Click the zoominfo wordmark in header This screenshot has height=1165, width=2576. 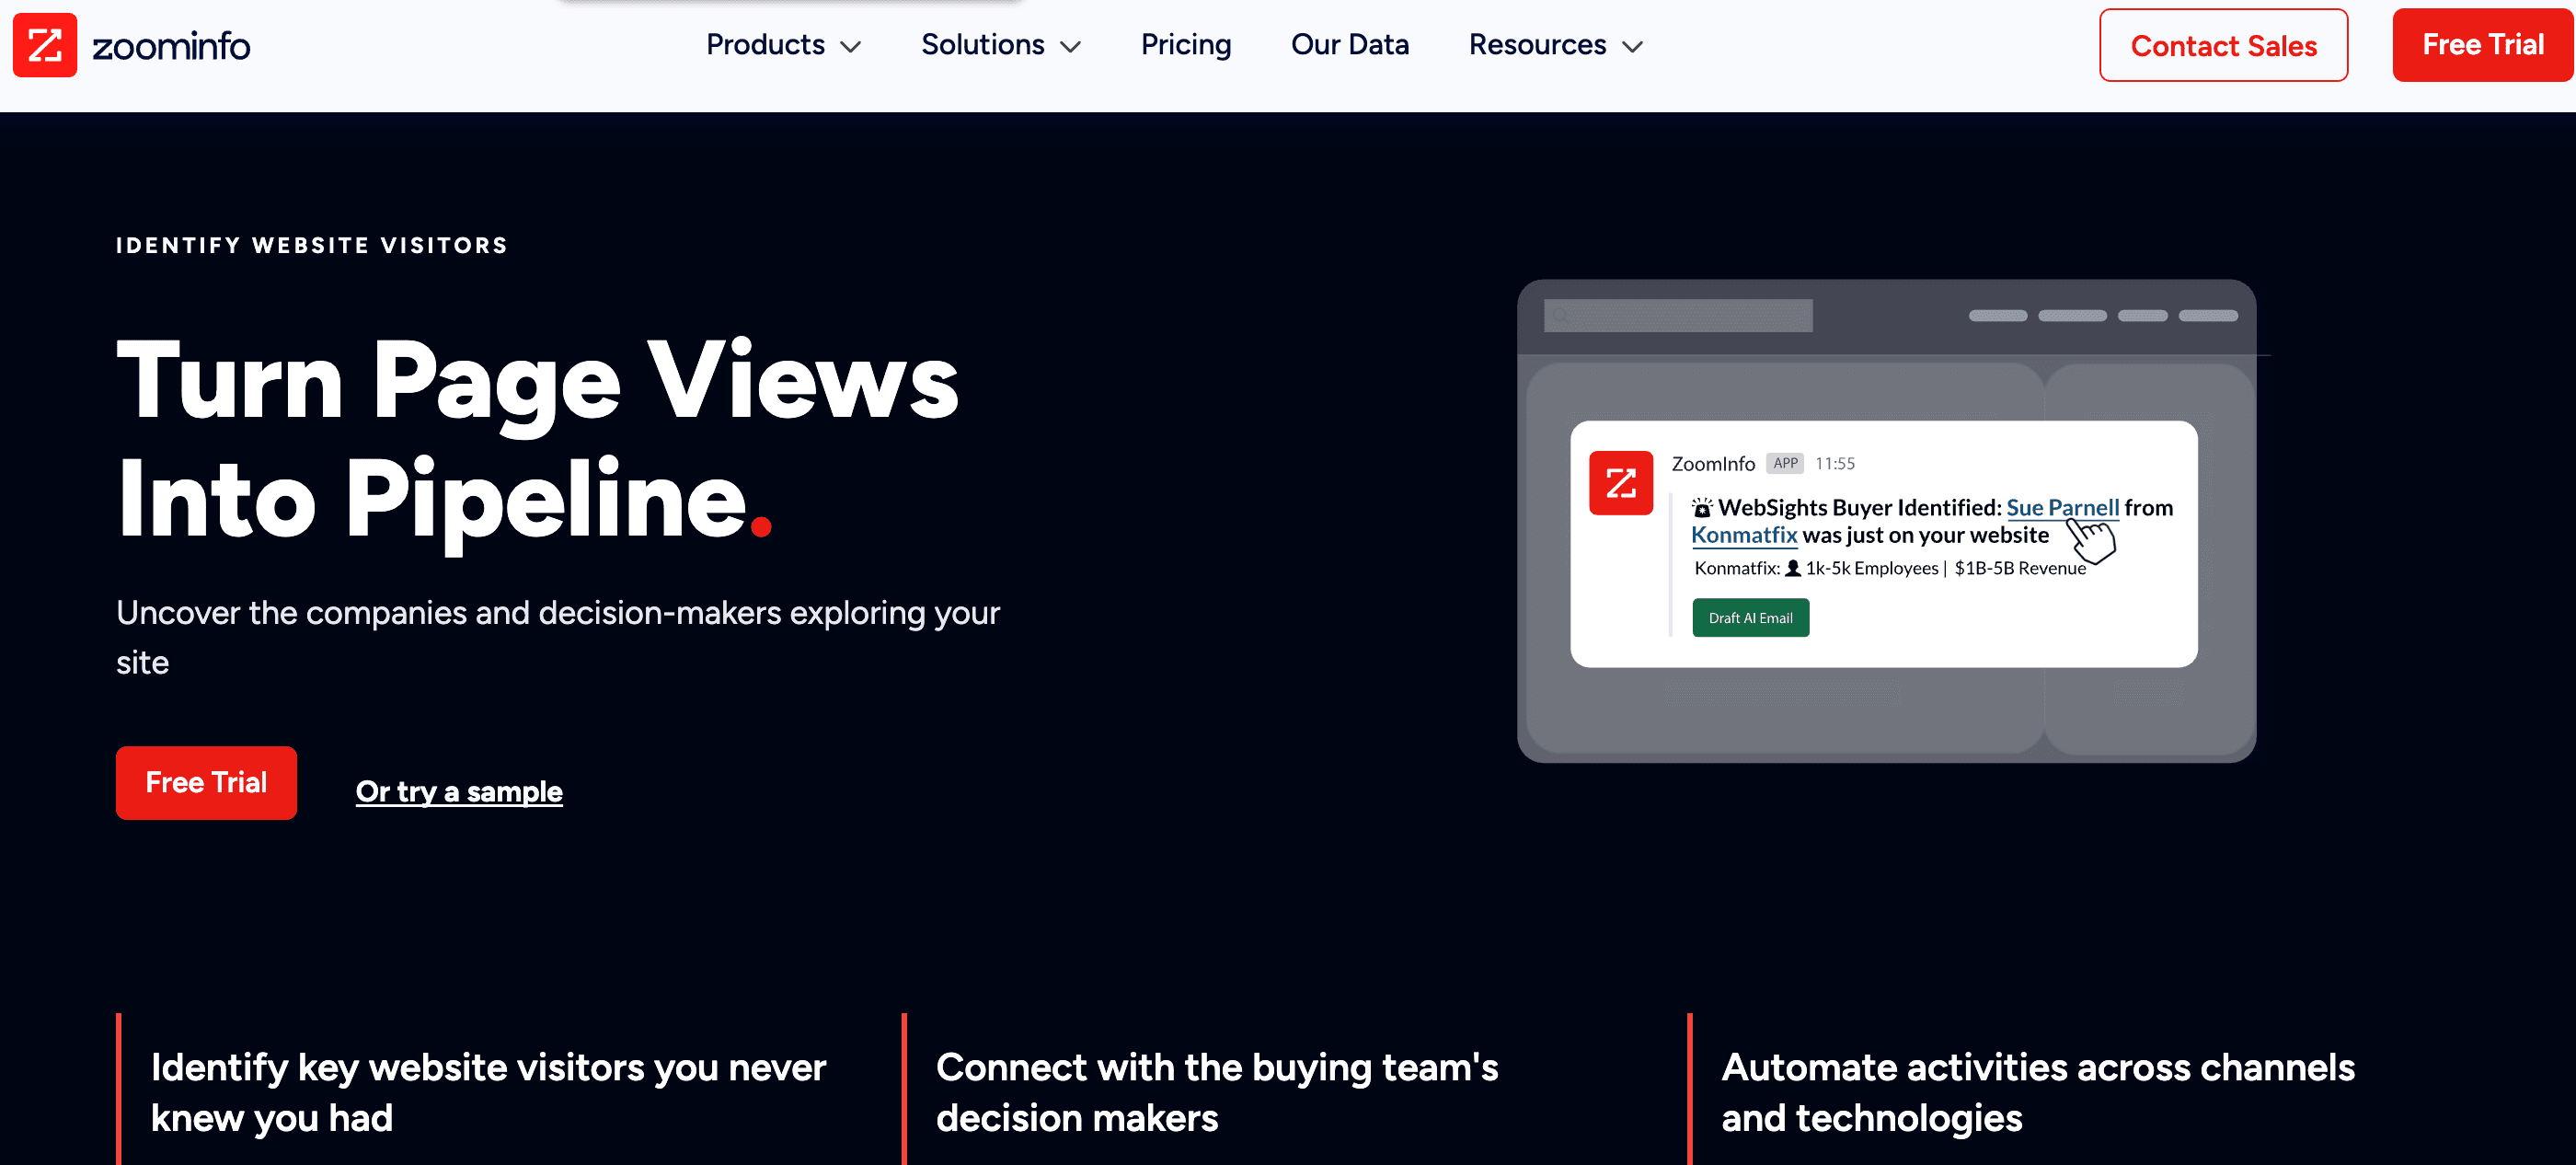[171, 46]
